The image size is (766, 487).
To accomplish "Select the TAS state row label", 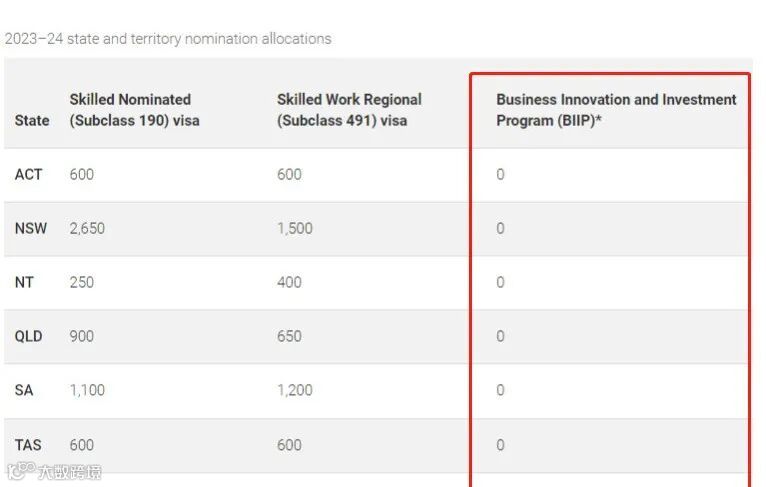I will (28, 445).
